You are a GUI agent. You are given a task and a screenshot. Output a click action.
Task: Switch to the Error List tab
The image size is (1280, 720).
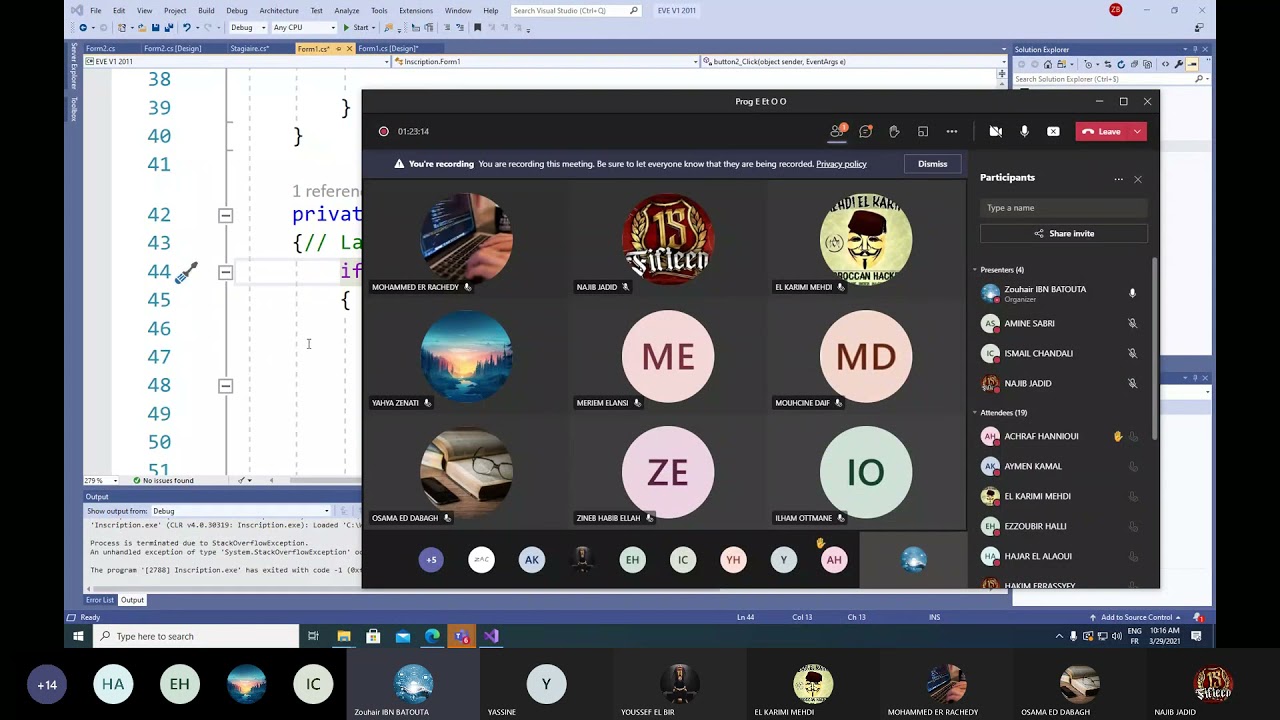click(100, 600)
